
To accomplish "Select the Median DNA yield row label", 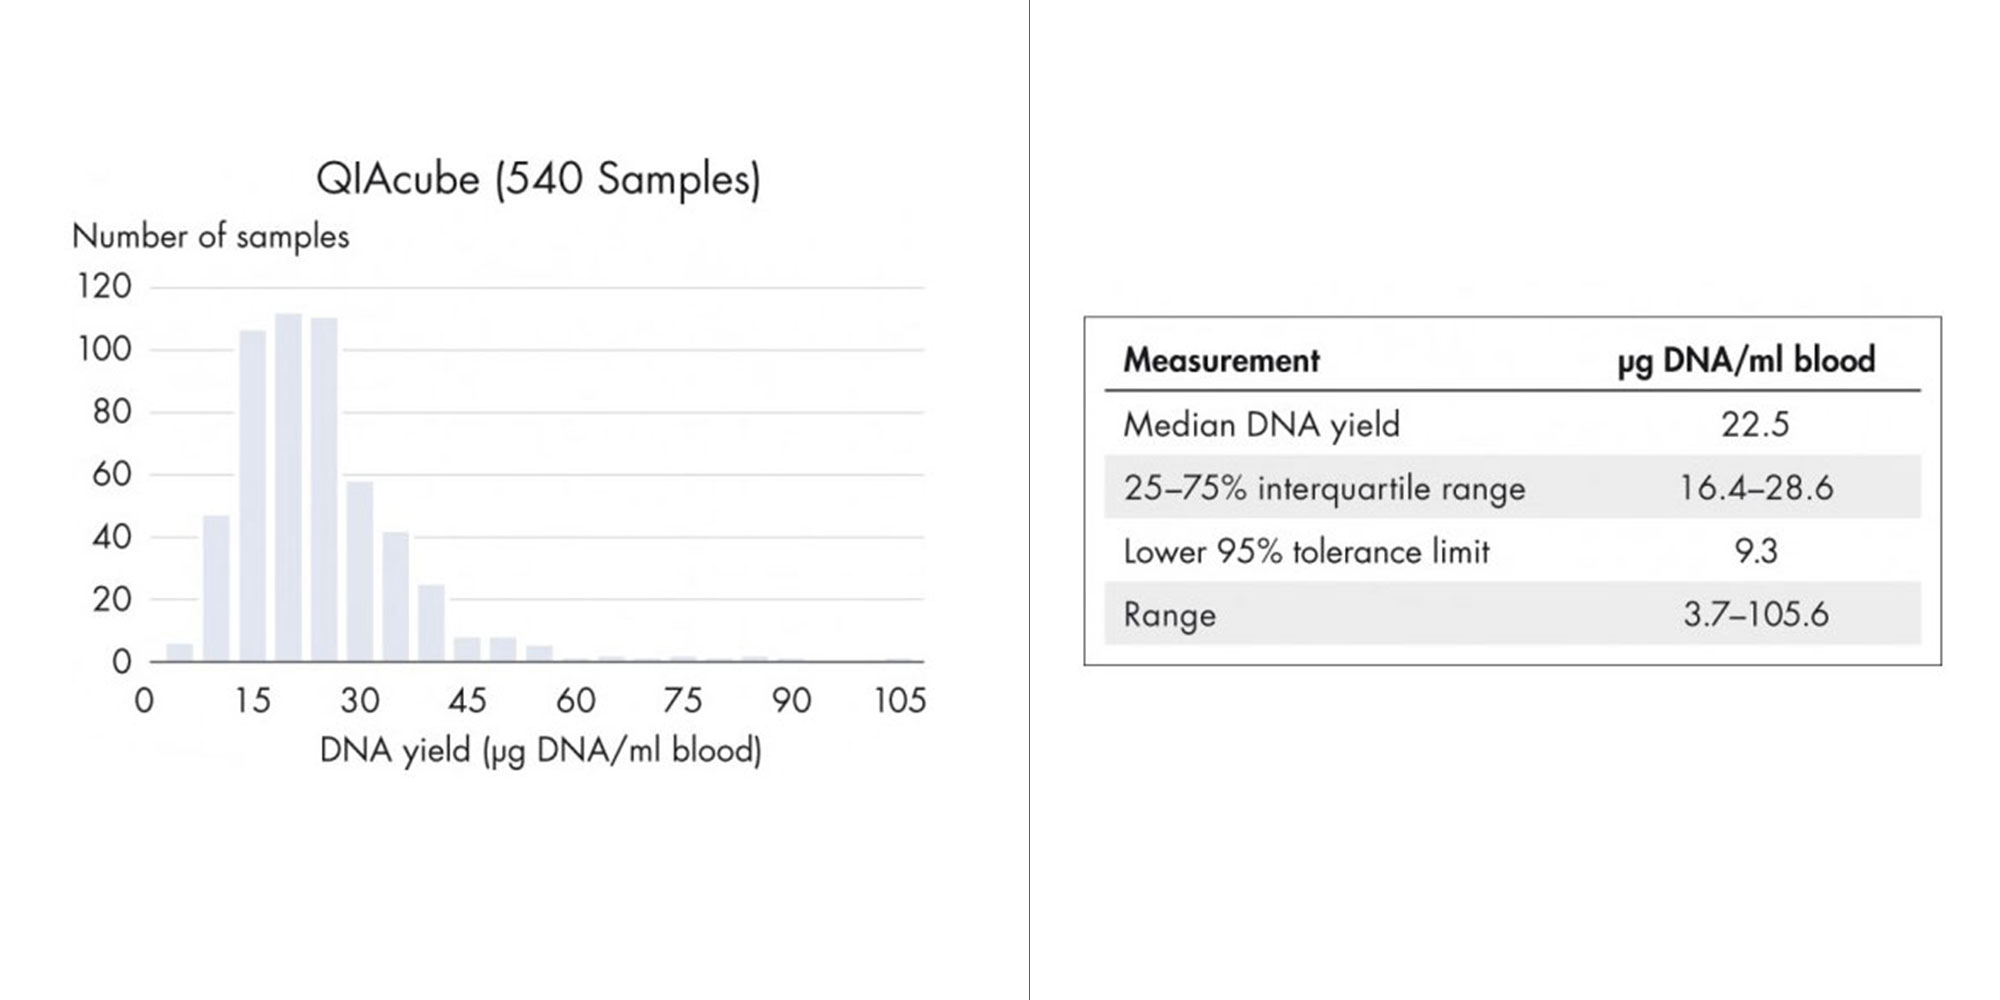I will [1261, 425].
